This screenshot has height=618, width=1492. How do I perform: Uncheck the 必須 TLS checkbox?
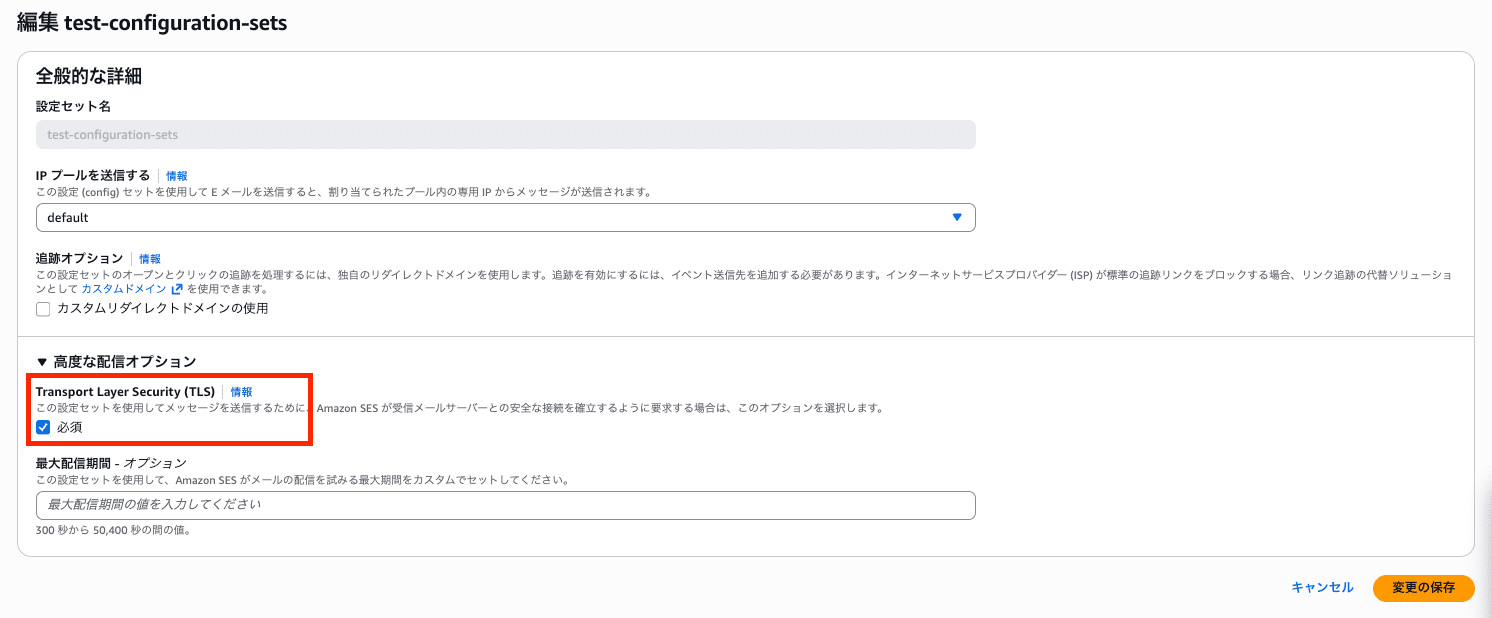point(43,427)
